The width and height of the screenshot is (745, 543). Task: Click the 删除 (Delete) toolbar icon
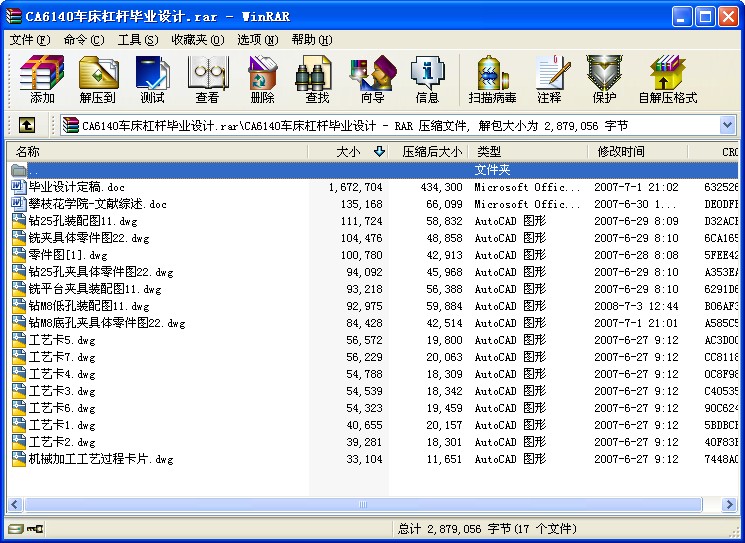[x=262, y=73]
